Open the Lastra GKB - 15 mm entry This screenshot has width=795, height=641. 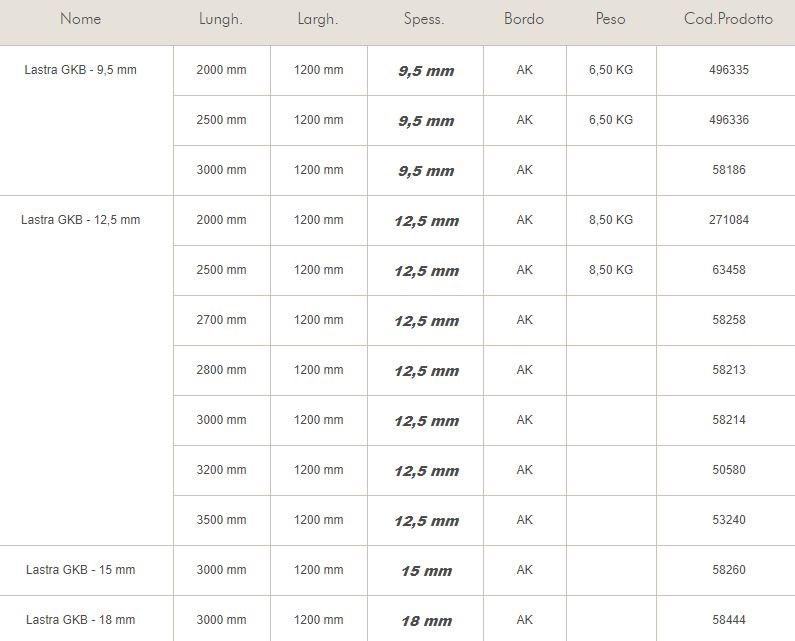point(80,570)
